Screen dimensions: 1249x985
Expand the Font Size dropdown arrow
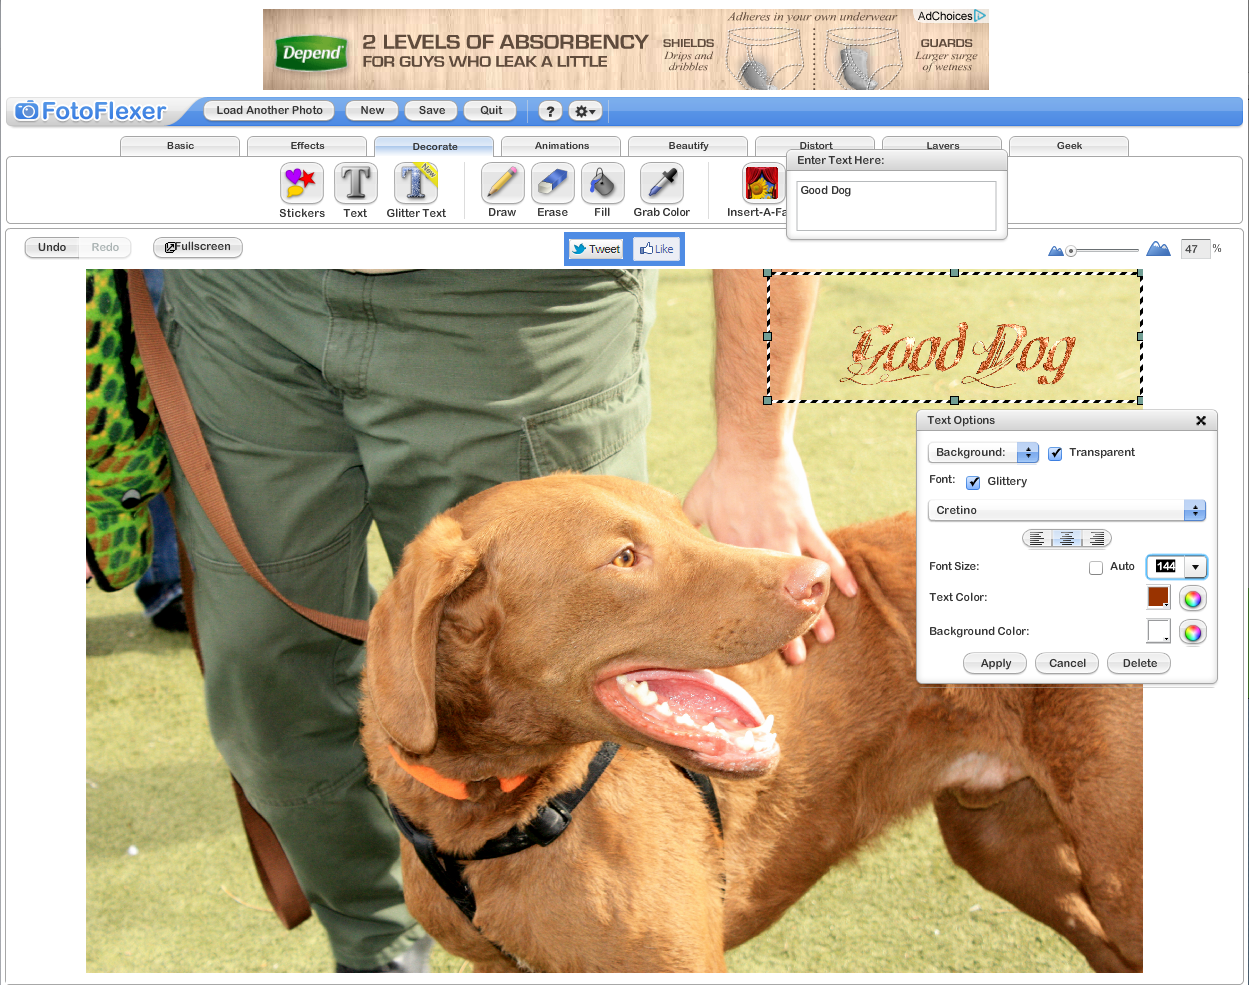pyautogui.click(x=1195, y=567)
